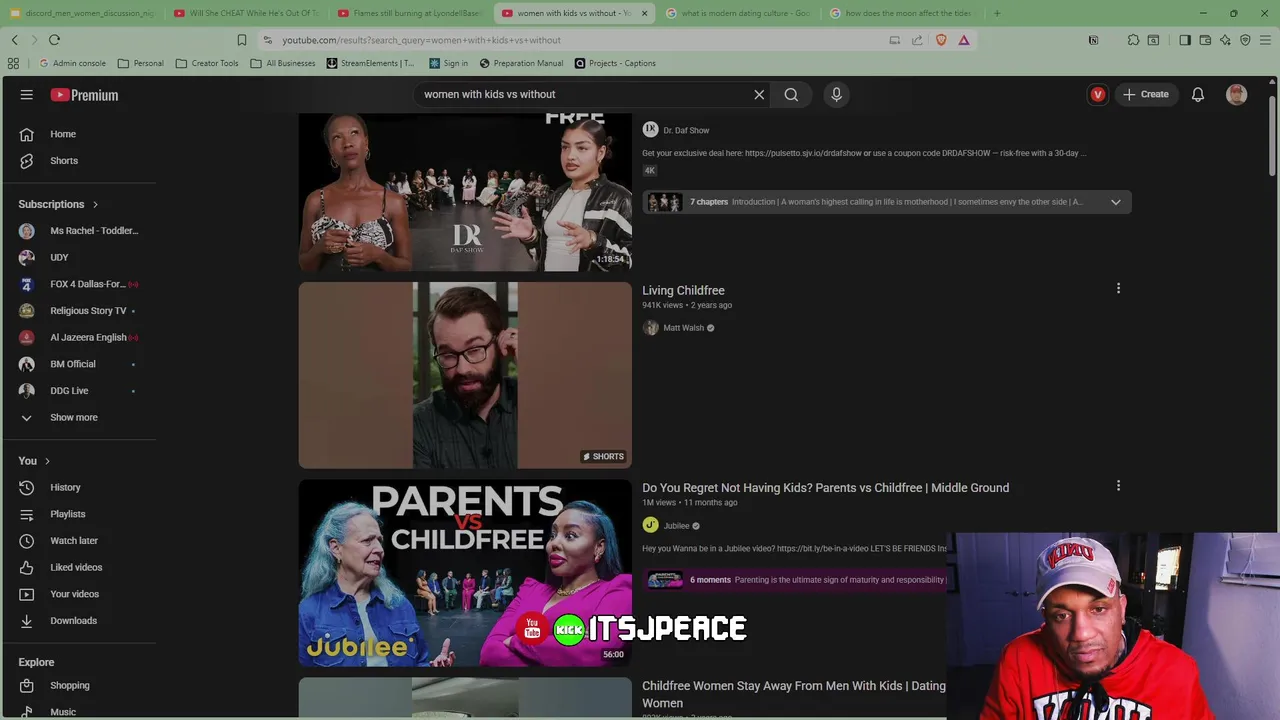
Task: Start voice search with microphone icon
Action: pyautogui.click(x=837, y=94)
